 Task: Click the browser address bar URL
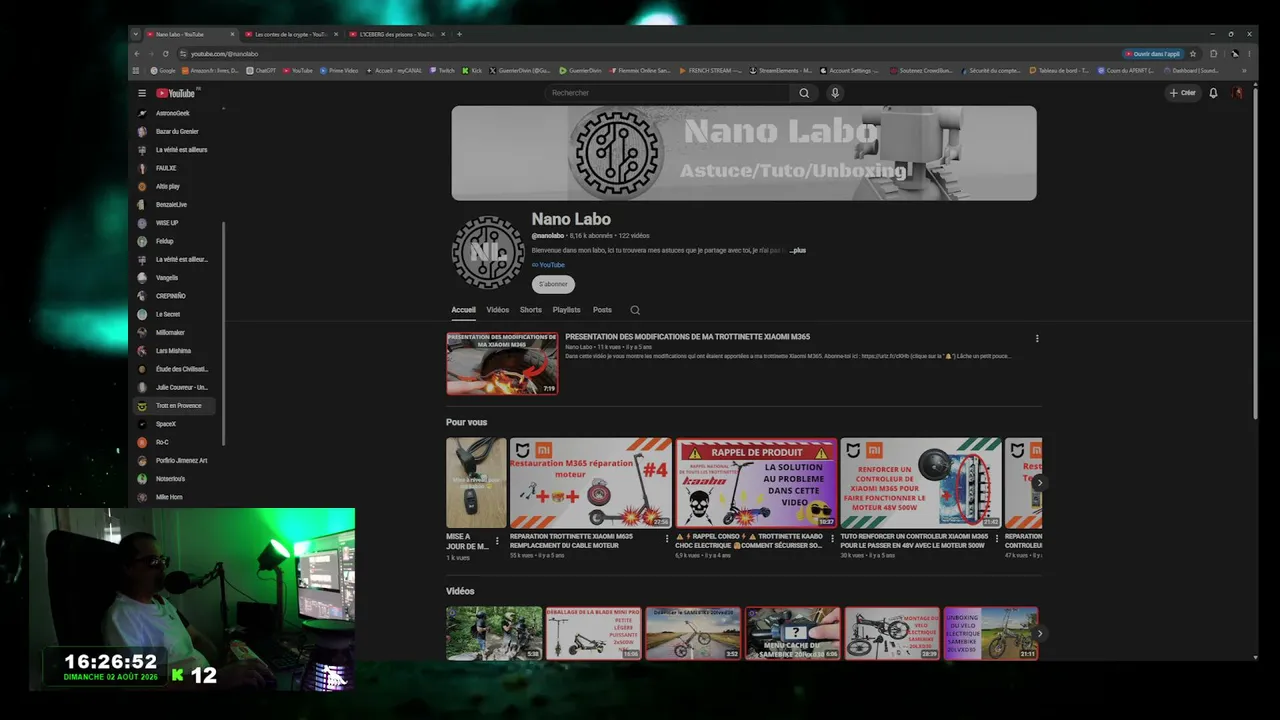[224, 54]
